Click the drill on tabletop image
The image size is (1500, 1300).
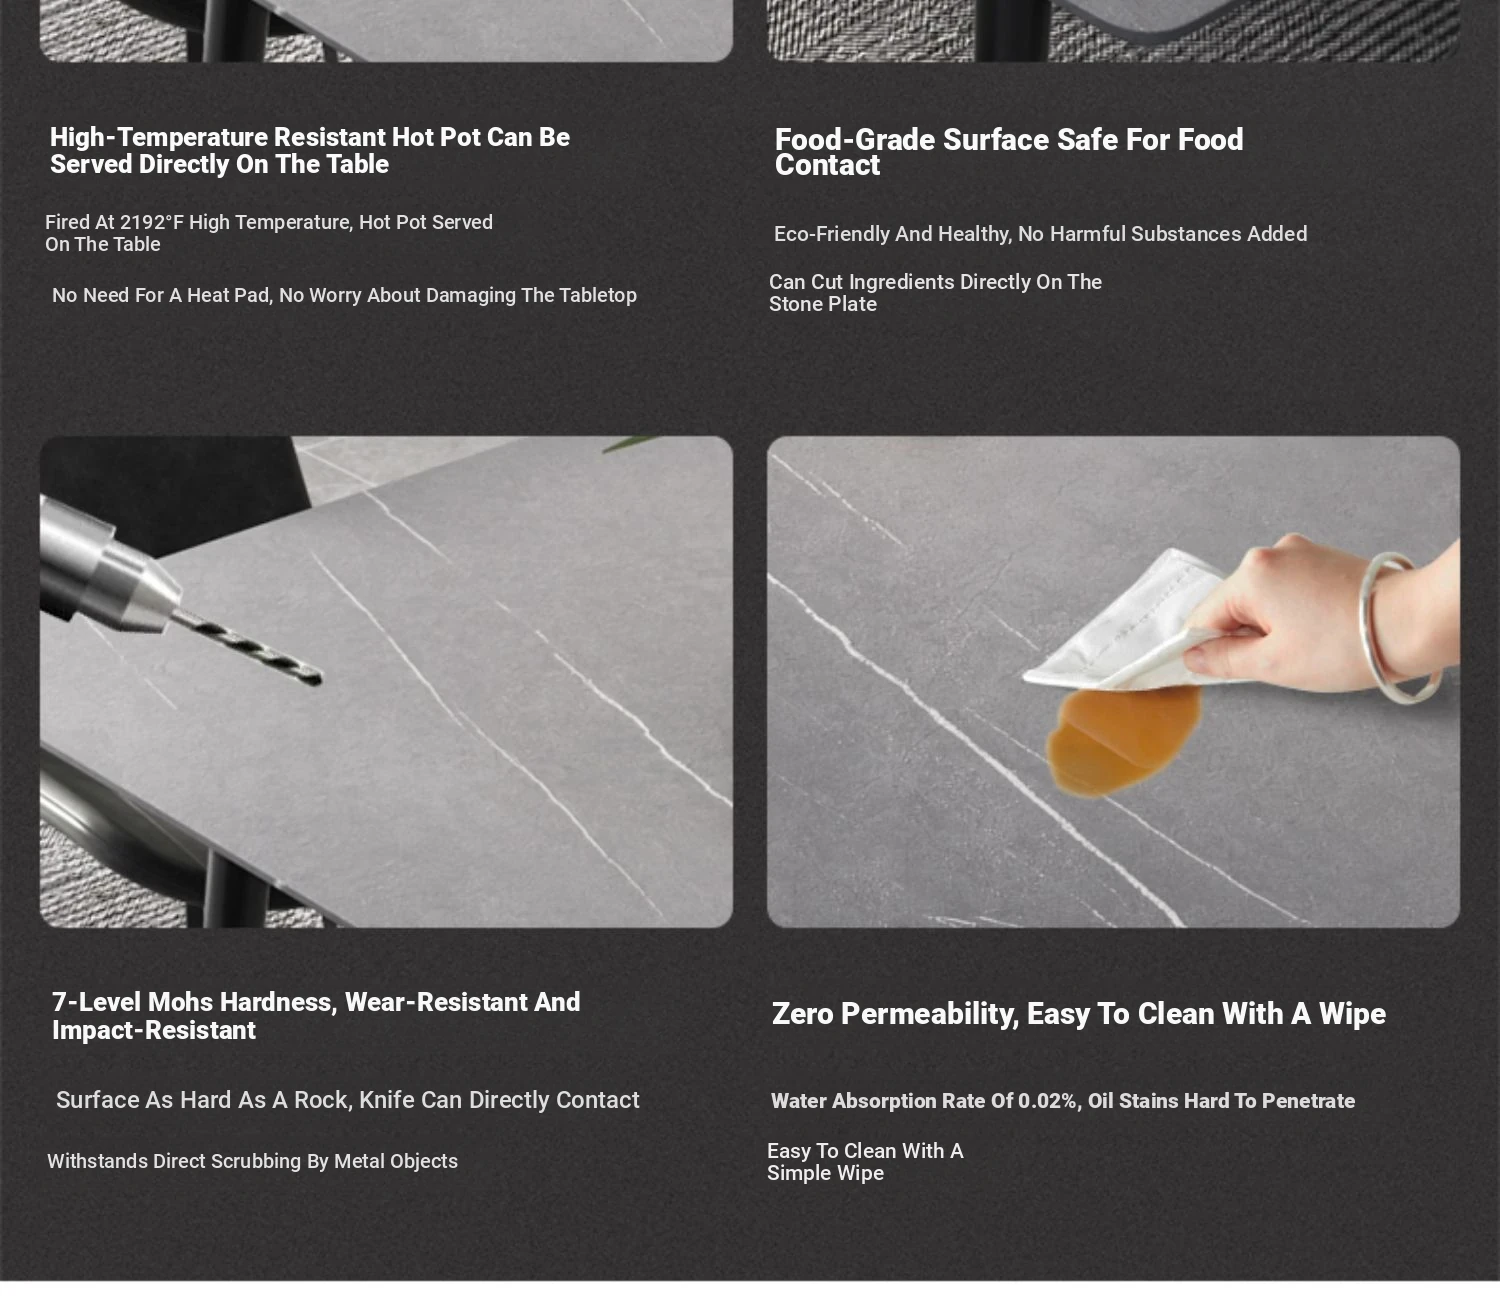pos(386,682)
